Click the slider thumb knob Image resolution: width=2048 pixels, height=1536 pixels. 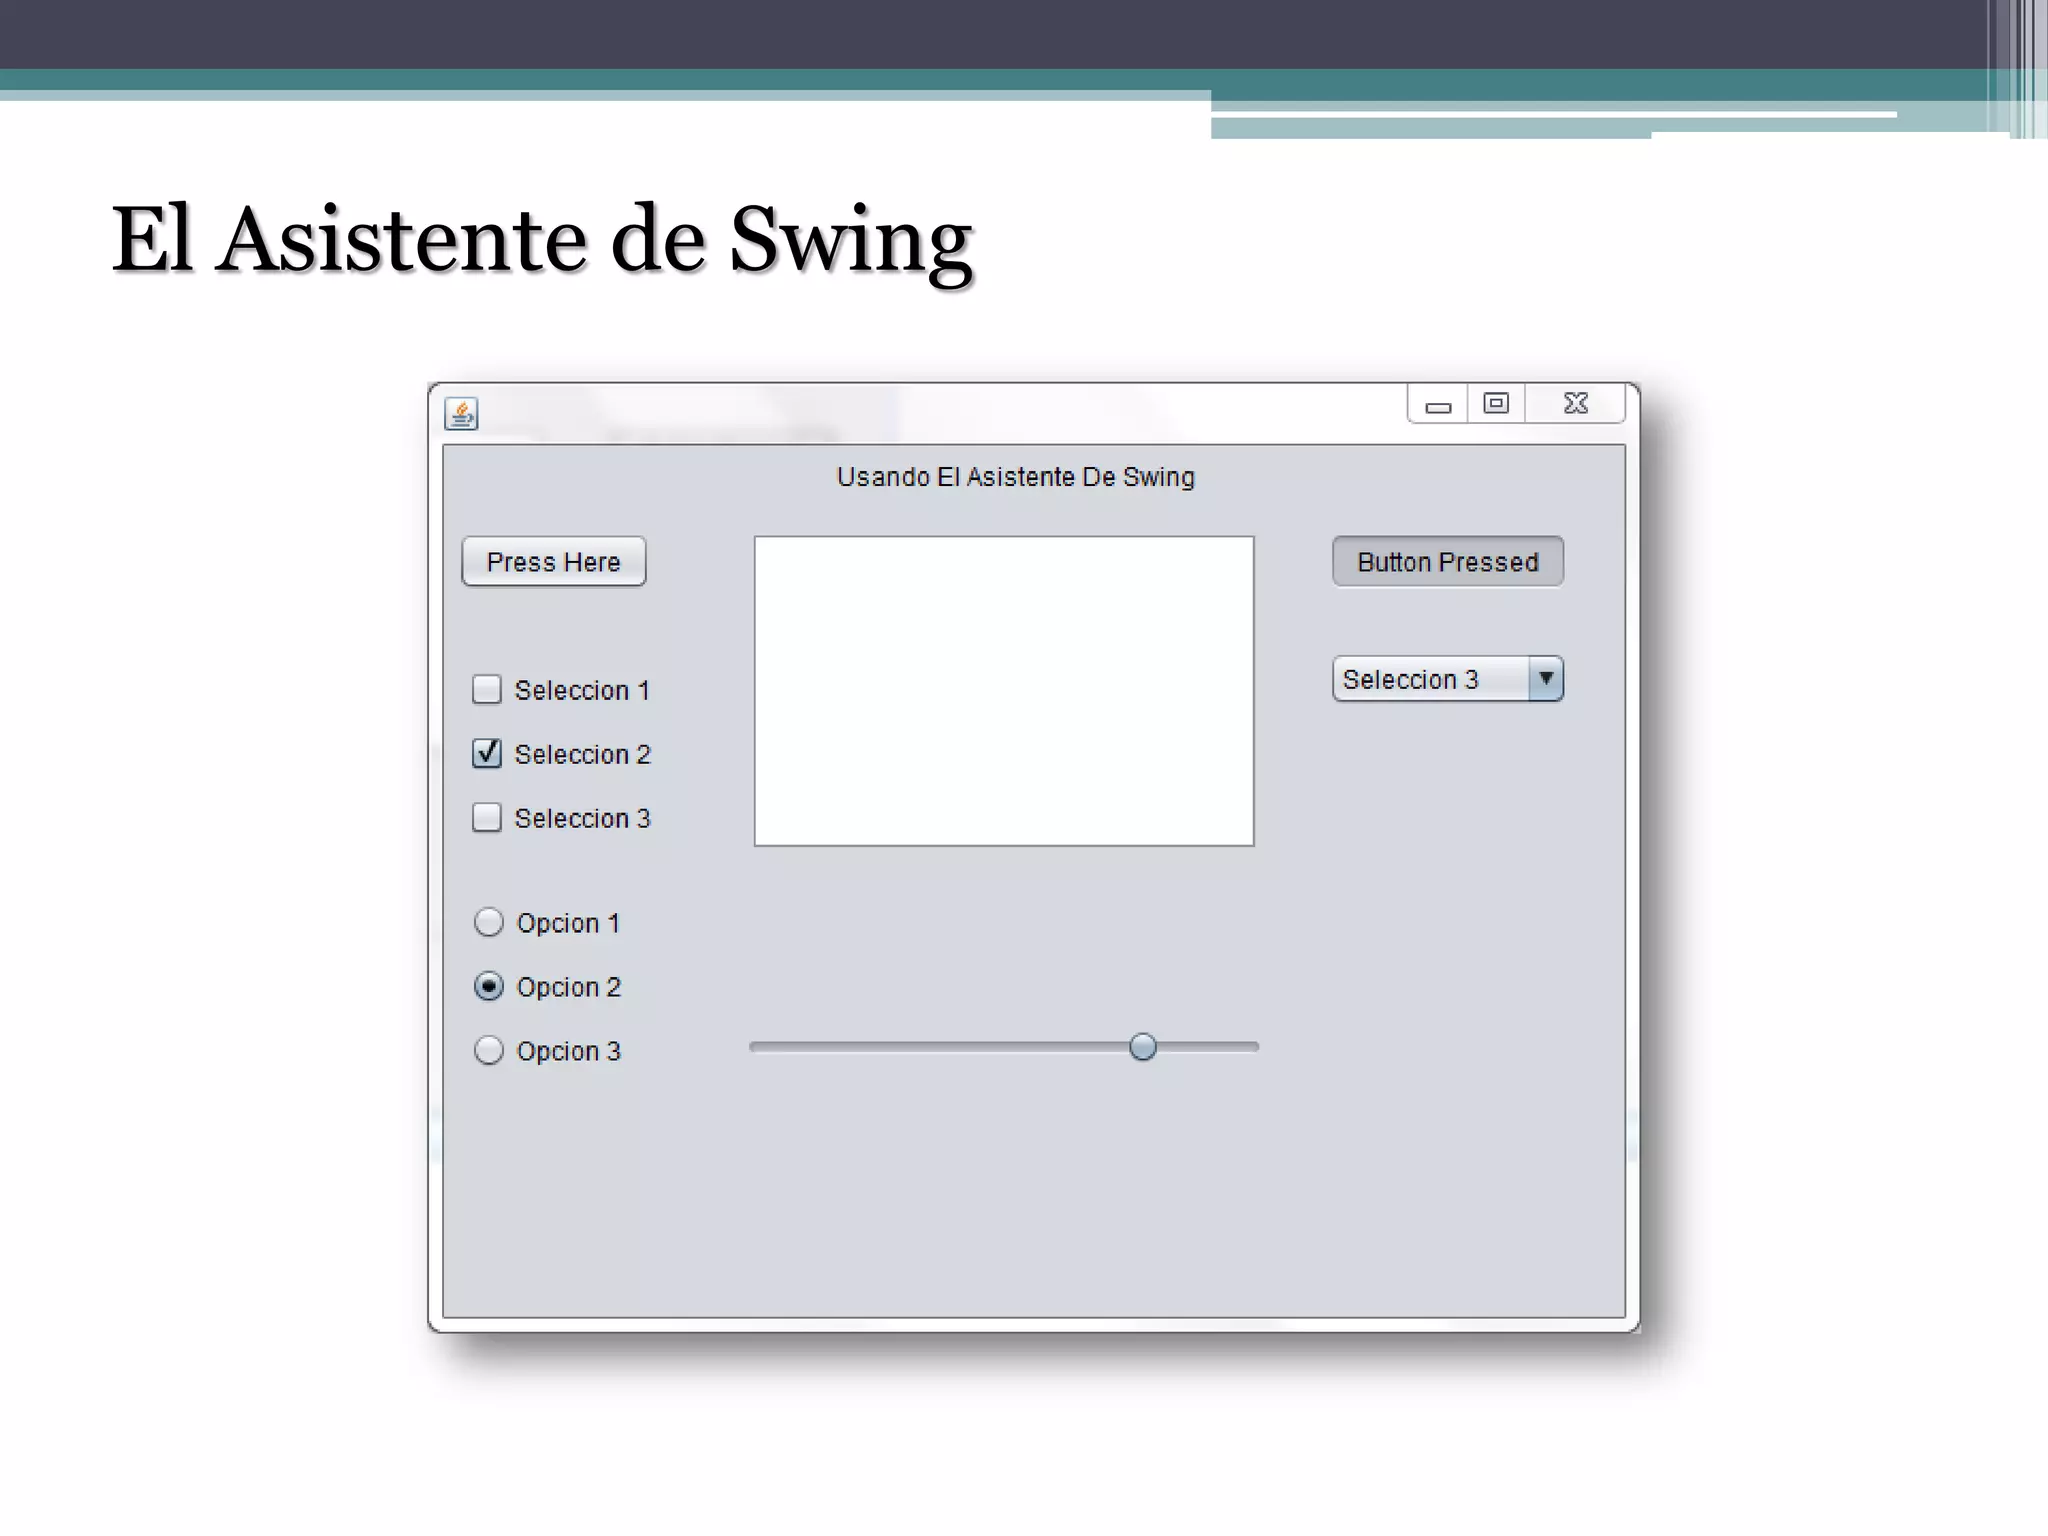1143,1047
